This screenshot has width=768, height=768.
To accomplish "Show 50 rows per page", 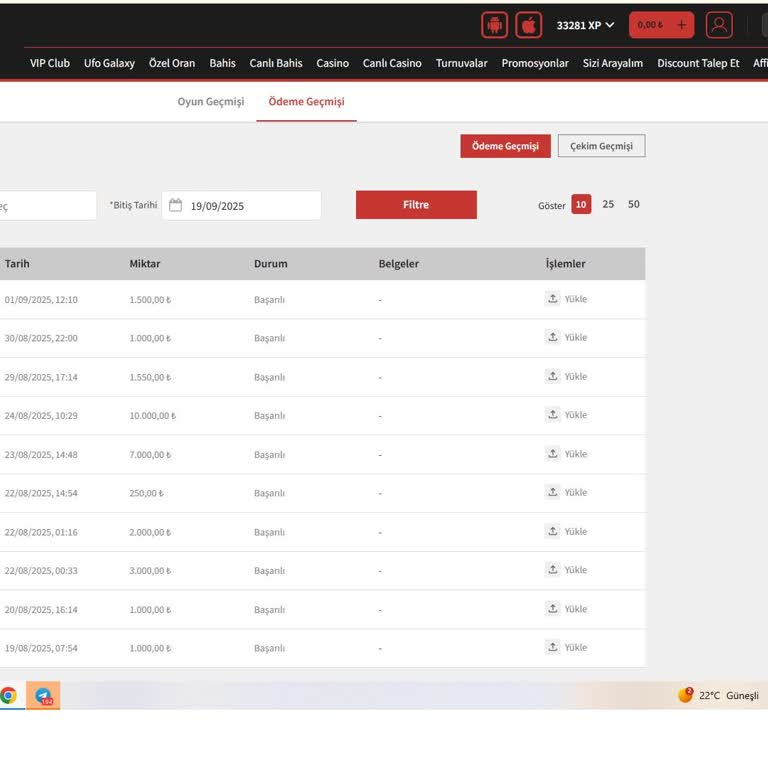I will coord(634,205).
